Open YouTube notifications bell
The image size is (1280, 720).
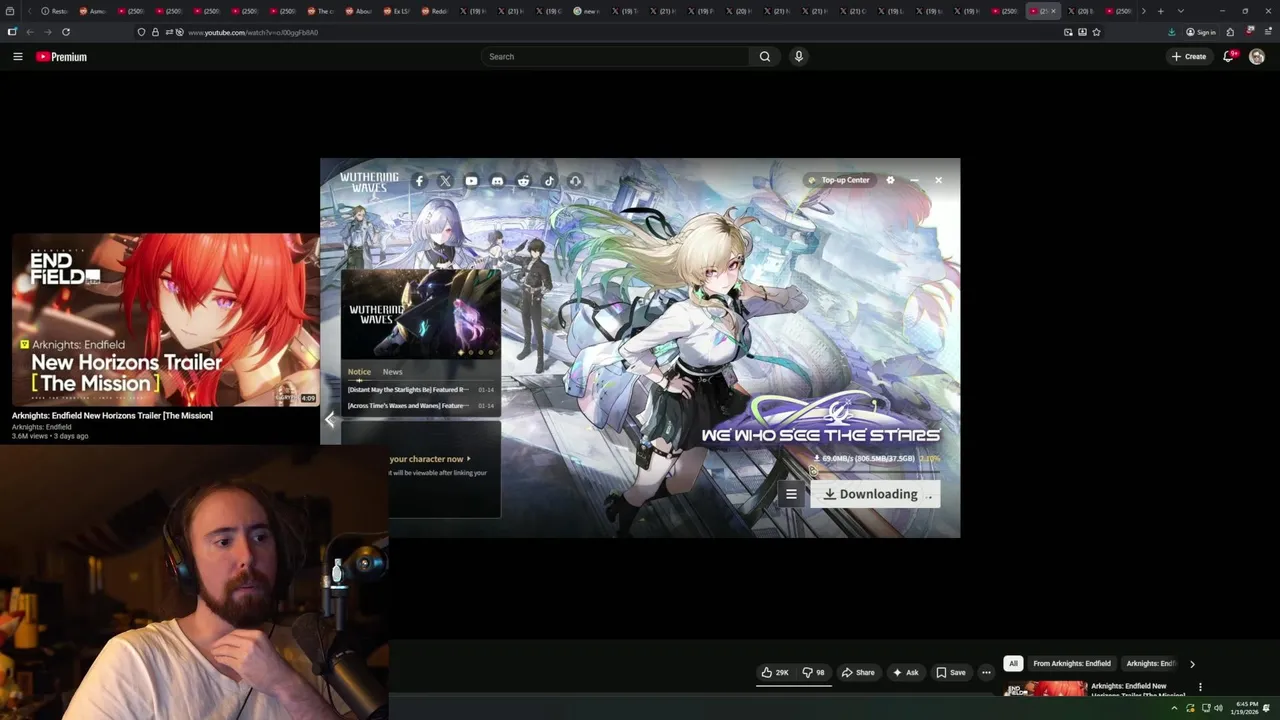coord(1229,57)
